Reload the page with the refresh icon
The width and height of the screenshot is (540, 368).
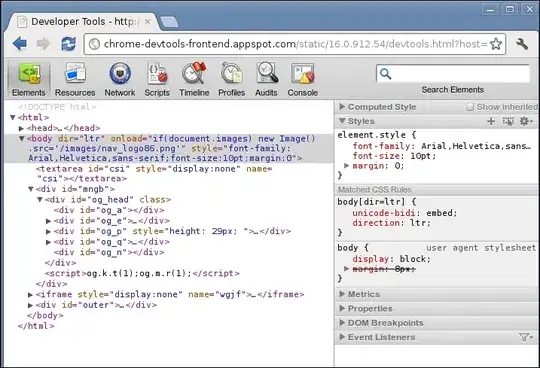tap(69, 44)
